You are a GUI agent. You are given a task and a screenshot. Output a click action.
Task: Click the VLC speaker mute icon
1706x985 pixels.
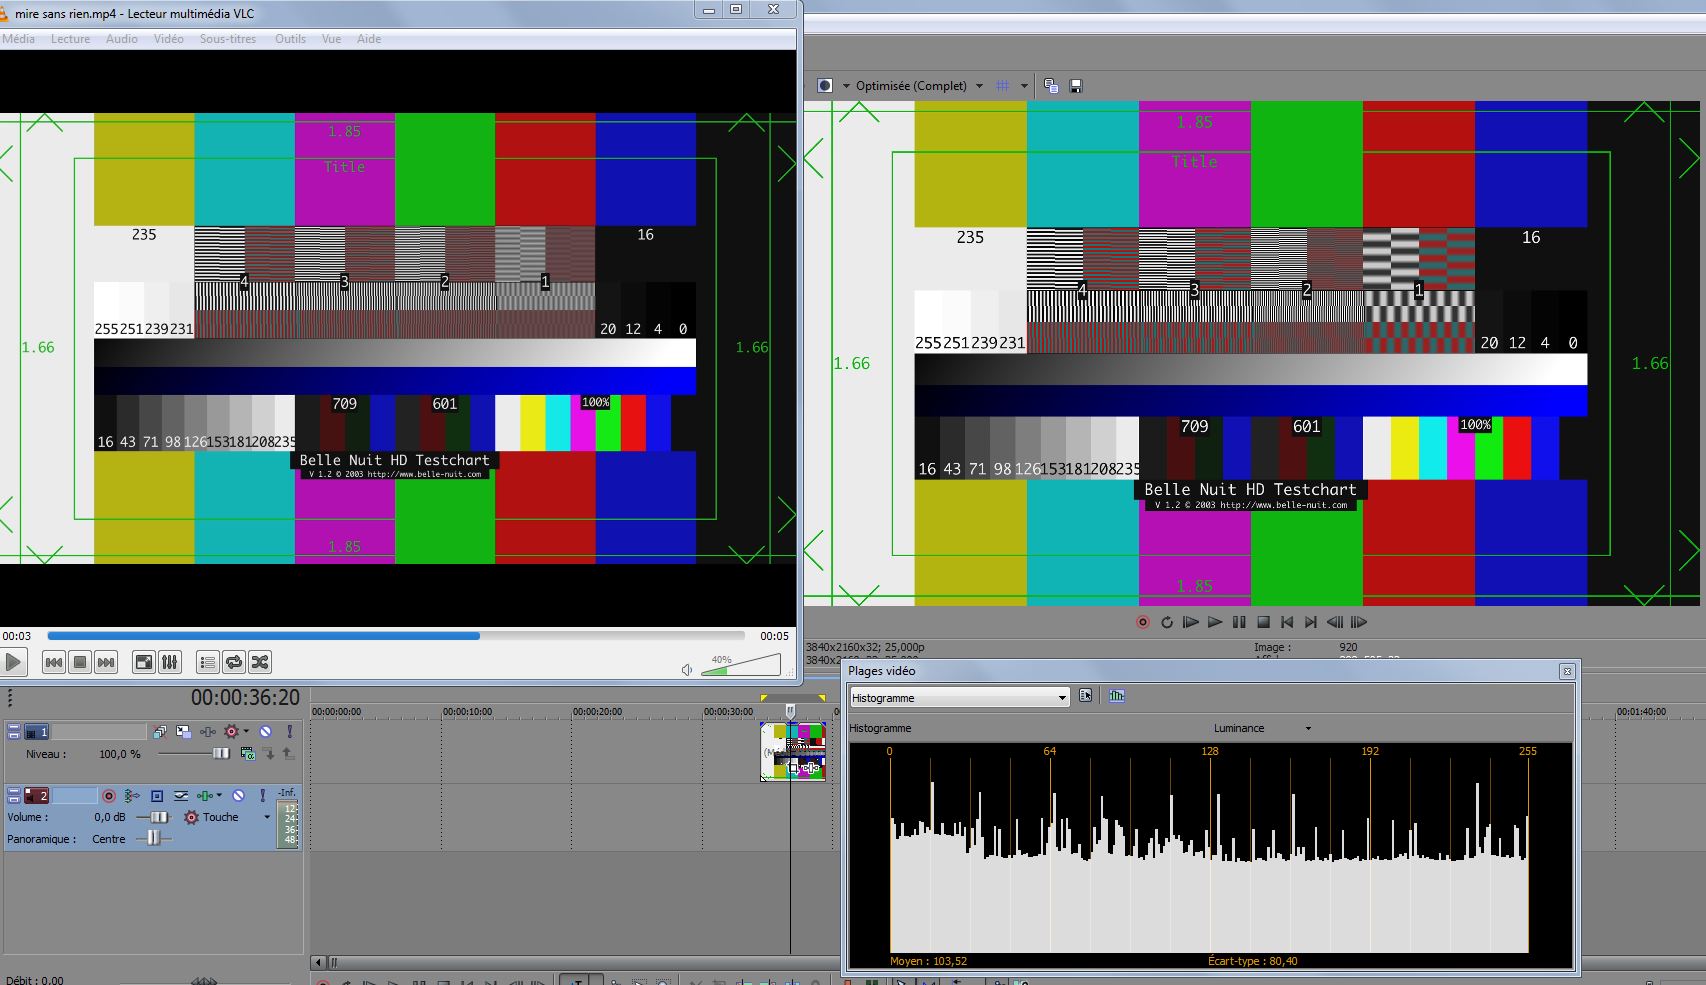tap(687, 669)
